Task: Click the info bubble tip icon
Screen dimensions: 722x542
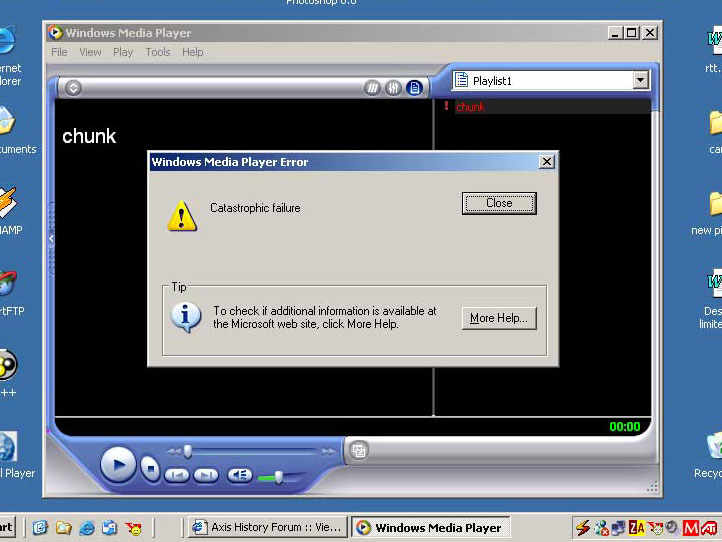Action: coord(186,317)
